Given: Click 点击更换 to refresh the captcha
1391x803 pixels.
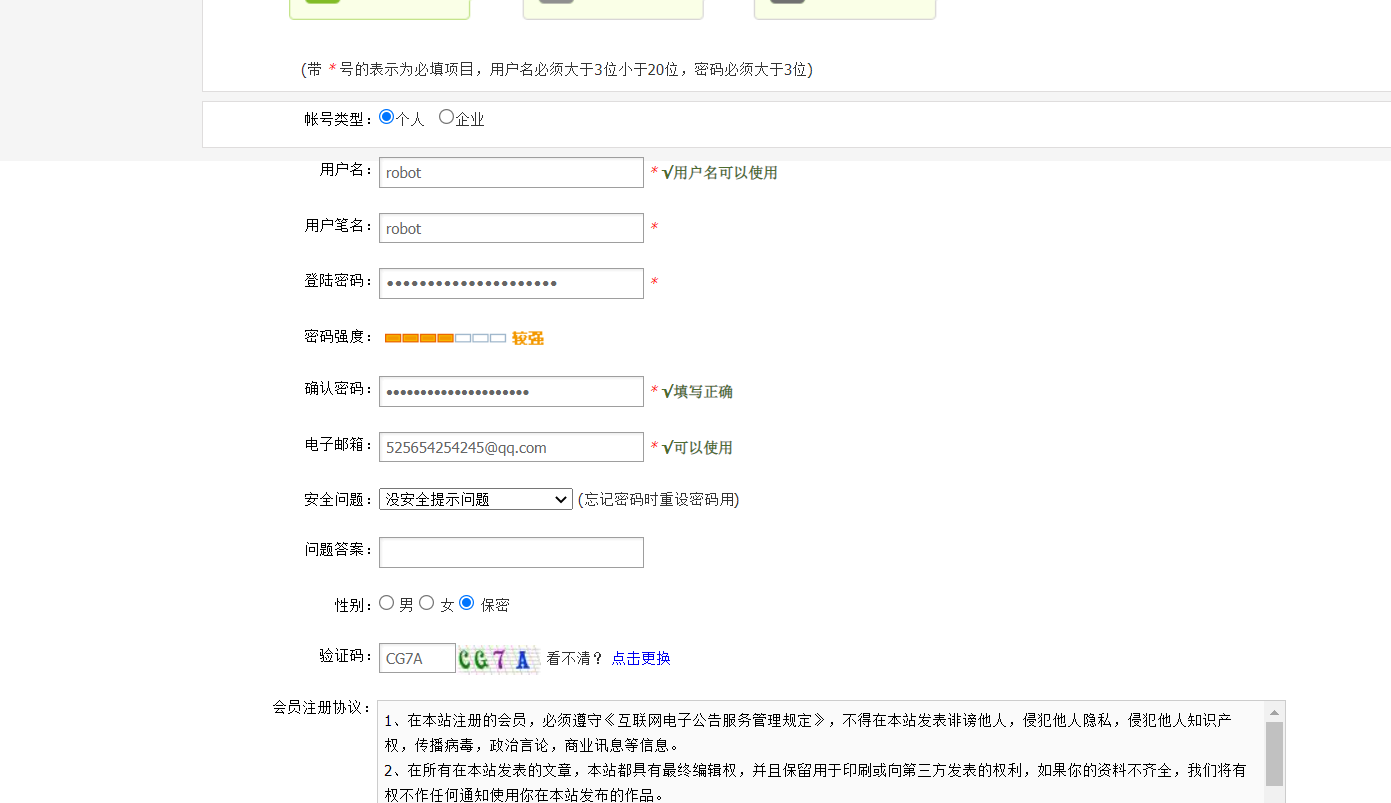Looking at the screenshot, I should pos(640,658).
